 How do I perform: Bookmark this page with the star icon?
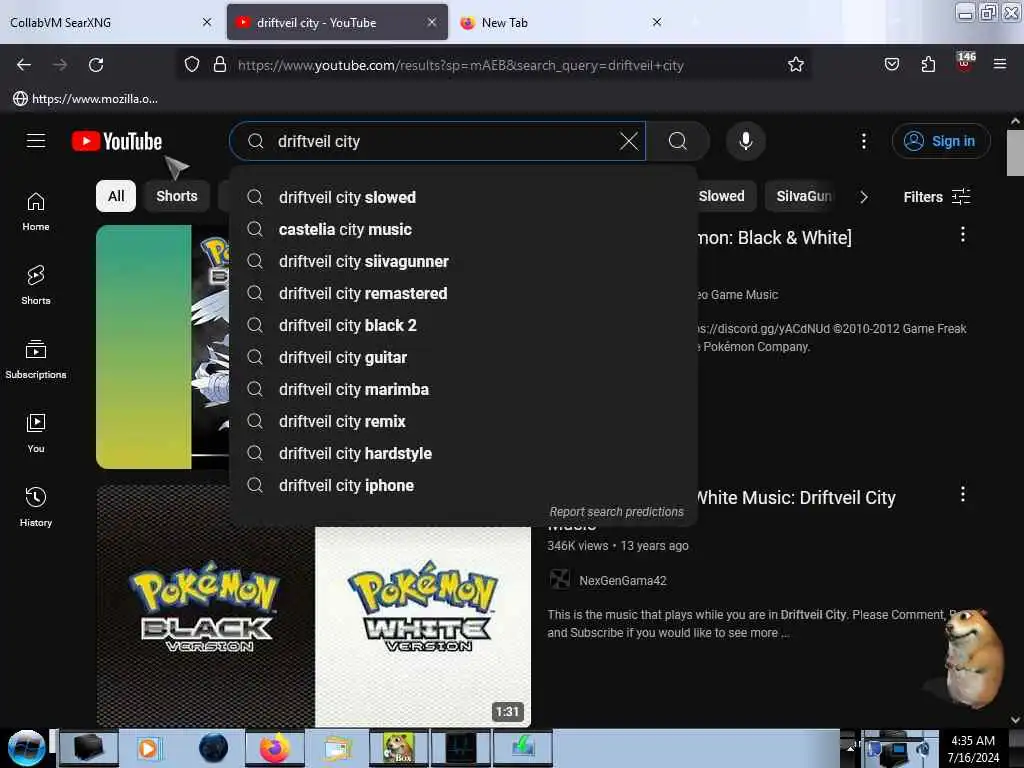click(795, 65)
